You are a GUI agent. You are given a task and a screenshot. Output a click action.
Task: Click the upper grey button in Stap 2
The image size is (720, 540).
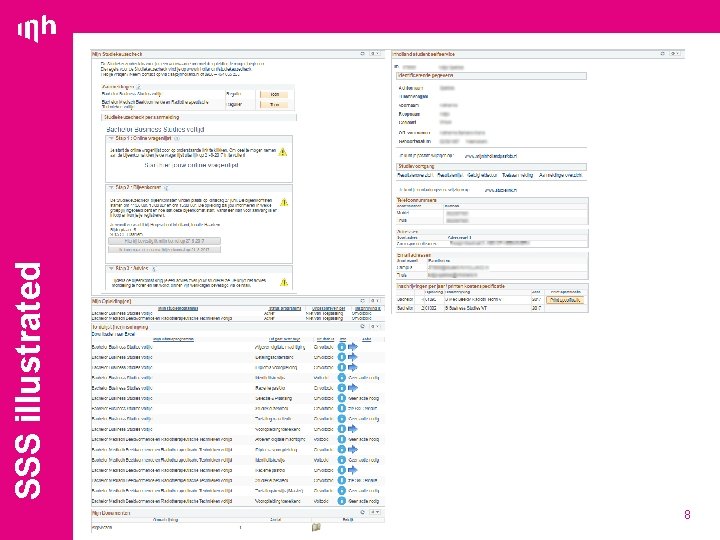click(x=164, y=241)
